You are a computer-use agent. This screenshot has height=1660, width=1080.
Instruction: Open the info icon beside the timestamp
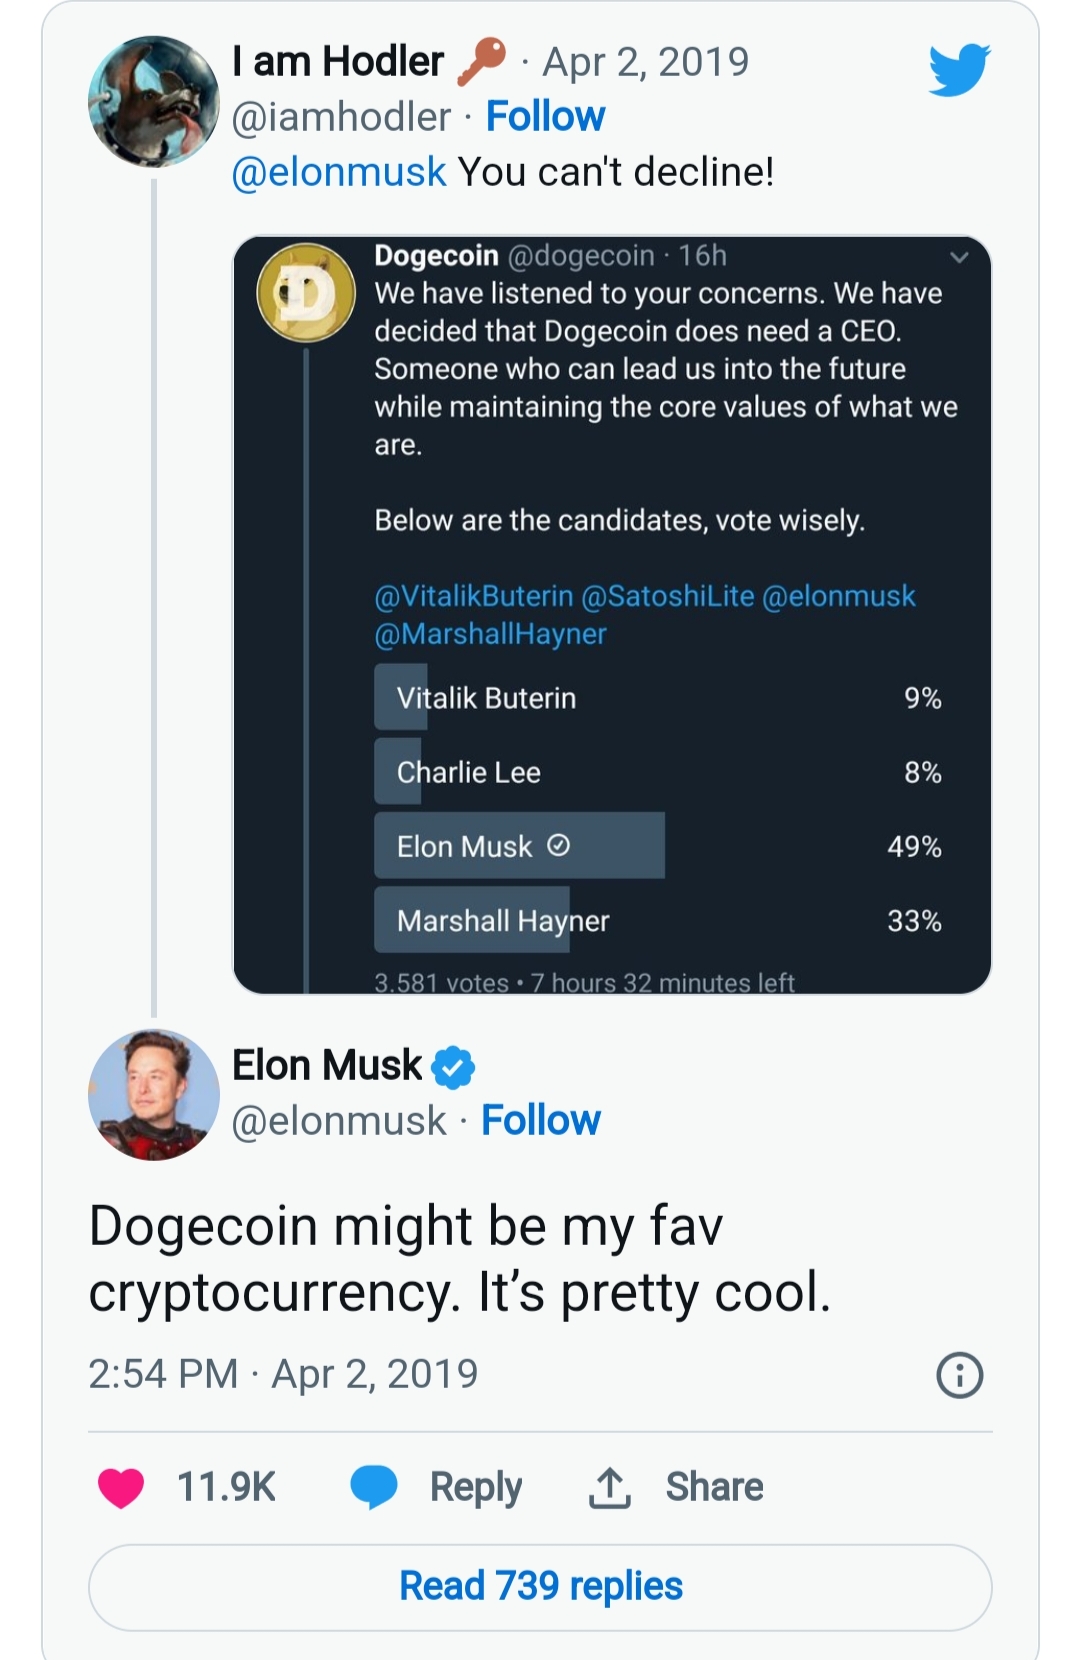[959, 1374]
